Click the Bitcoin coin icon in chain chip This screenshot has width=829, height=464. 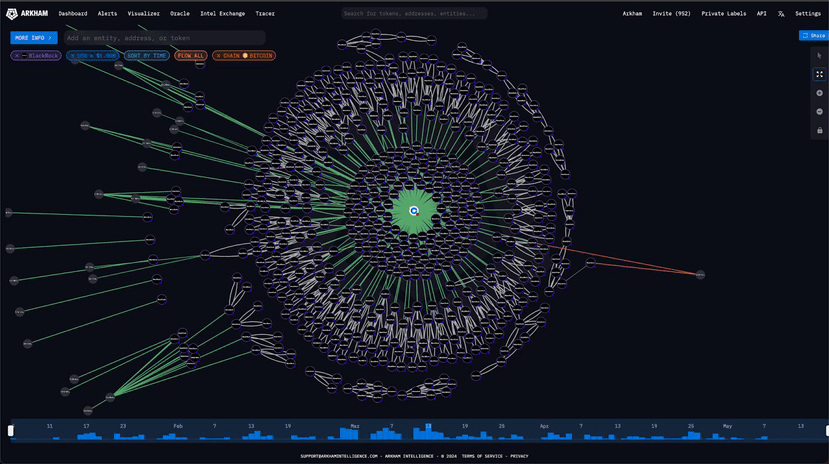tap(245, 55)
